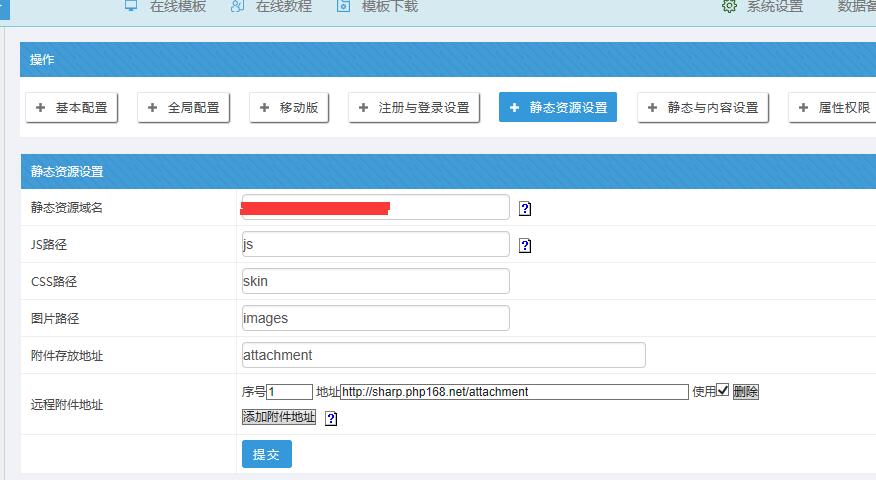Focus the 附件存放地址 text field
The height and width of the screenshot is (480, 876).
443,355
